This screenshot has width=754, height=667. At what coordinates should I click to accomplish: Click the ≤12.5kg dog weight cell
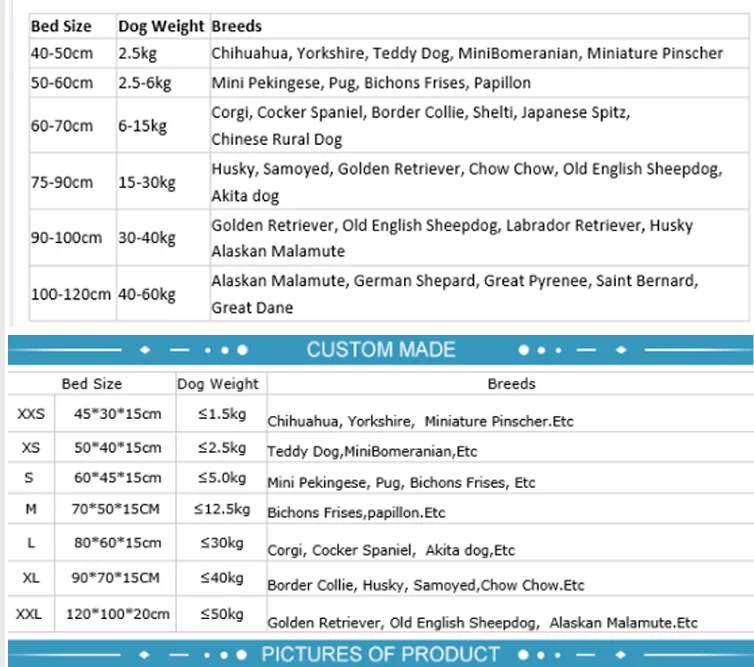coord(222,510)
